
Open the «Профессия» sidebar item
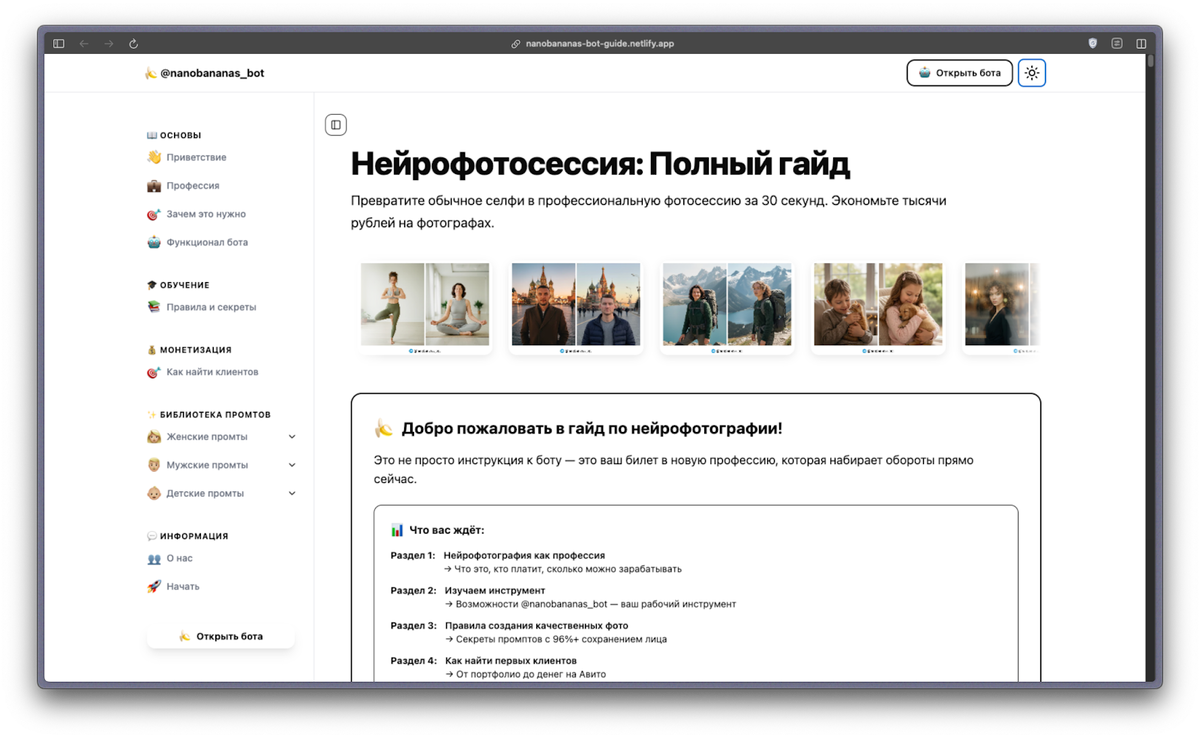193,186
